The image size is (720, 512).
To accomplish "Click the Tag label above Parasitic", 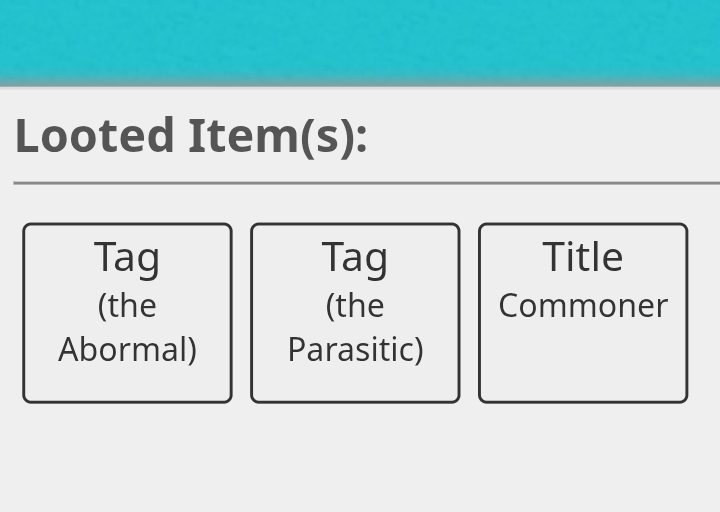I will pyautogui.click(x=355, y=258).
